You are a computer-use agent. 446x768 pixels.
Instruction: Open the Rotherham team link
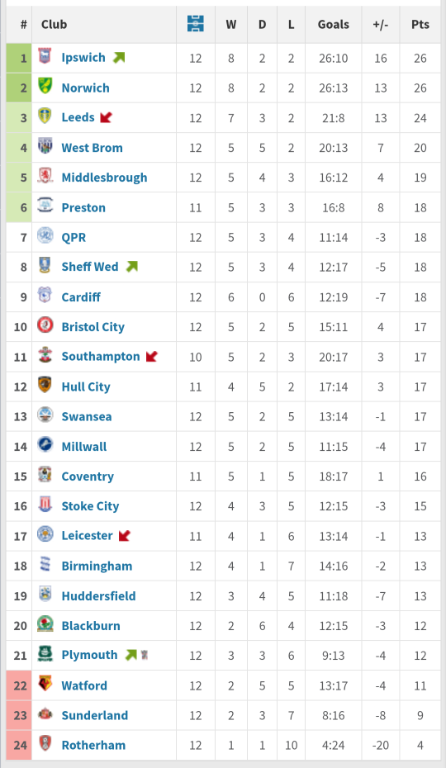(94, 745)
